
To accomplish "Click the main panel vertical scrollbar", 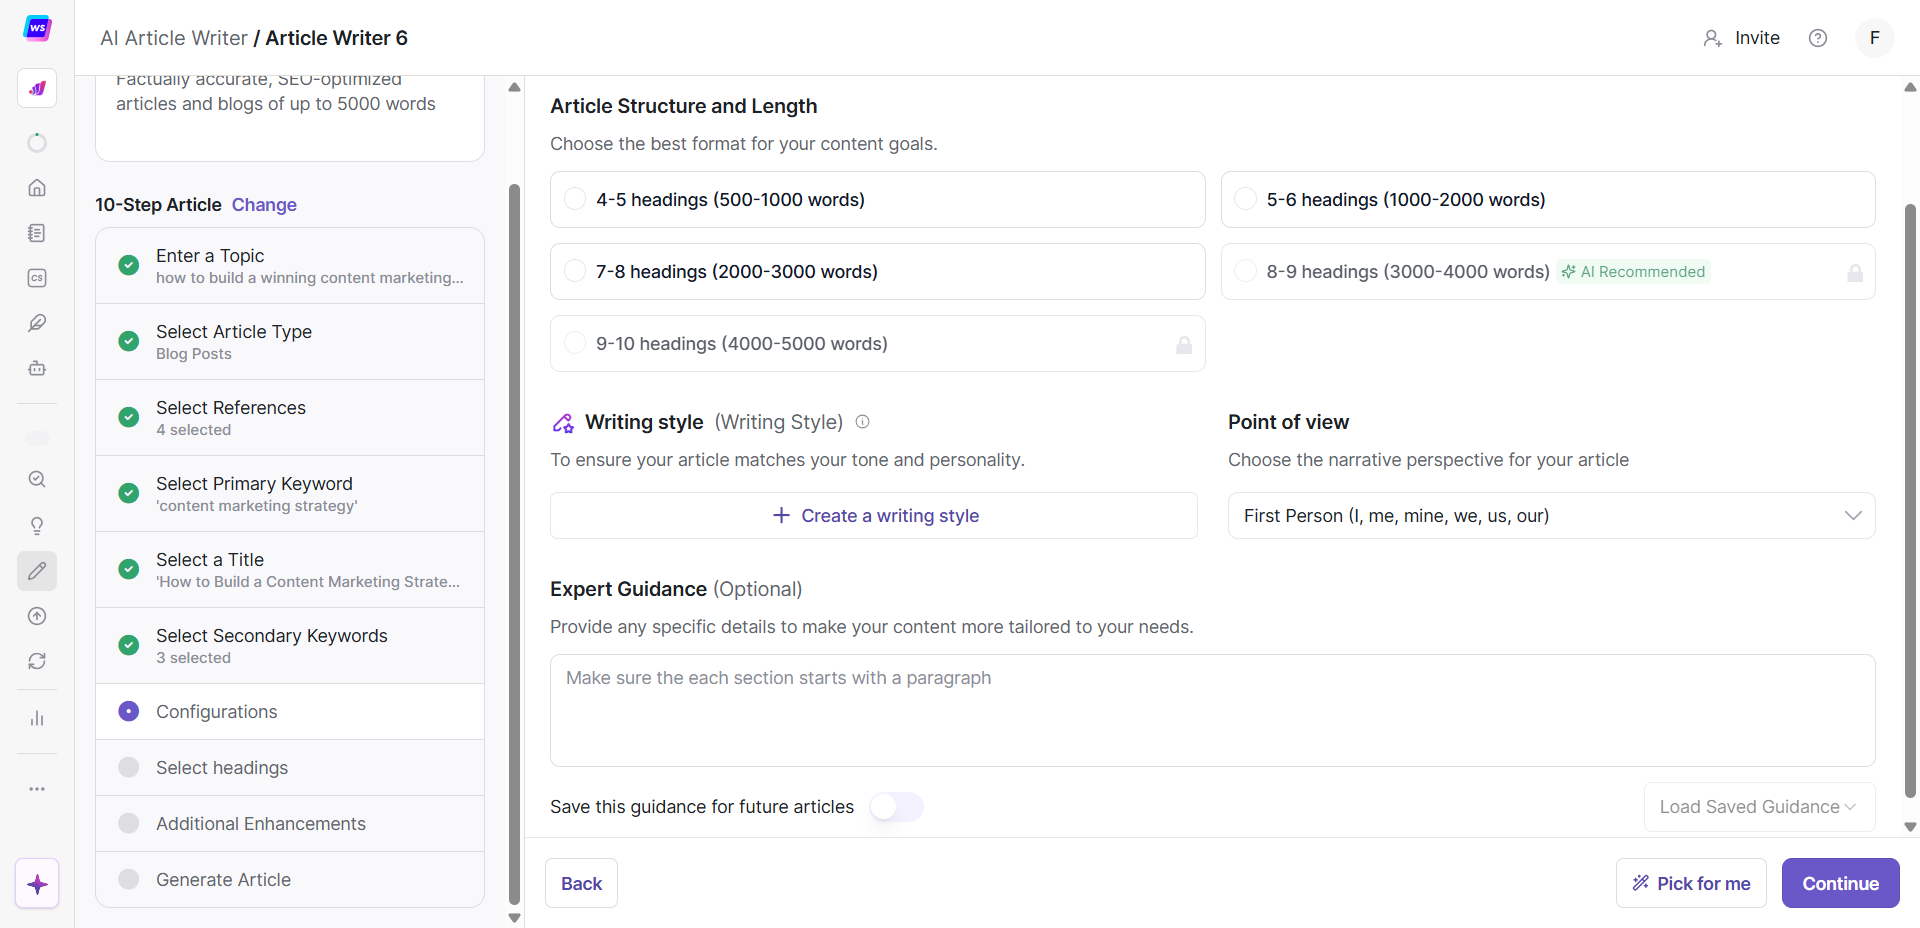I will point(1910,500).
